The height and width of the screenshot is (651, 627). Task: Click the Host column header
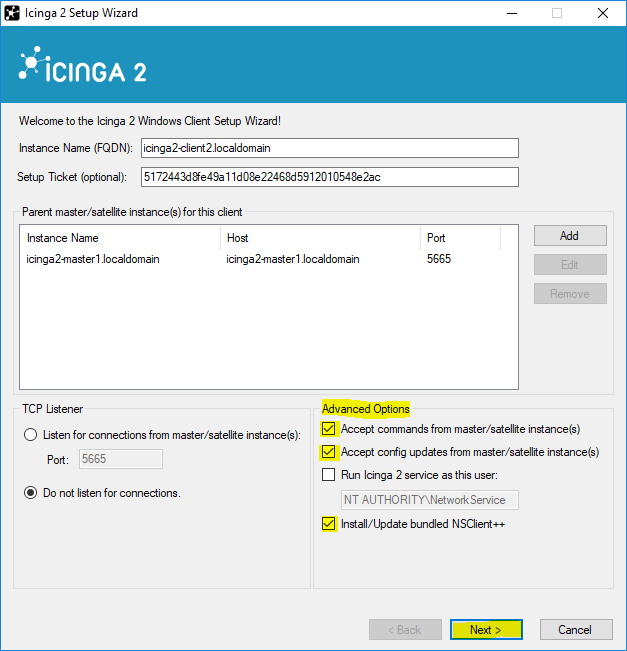pos(321,238)
